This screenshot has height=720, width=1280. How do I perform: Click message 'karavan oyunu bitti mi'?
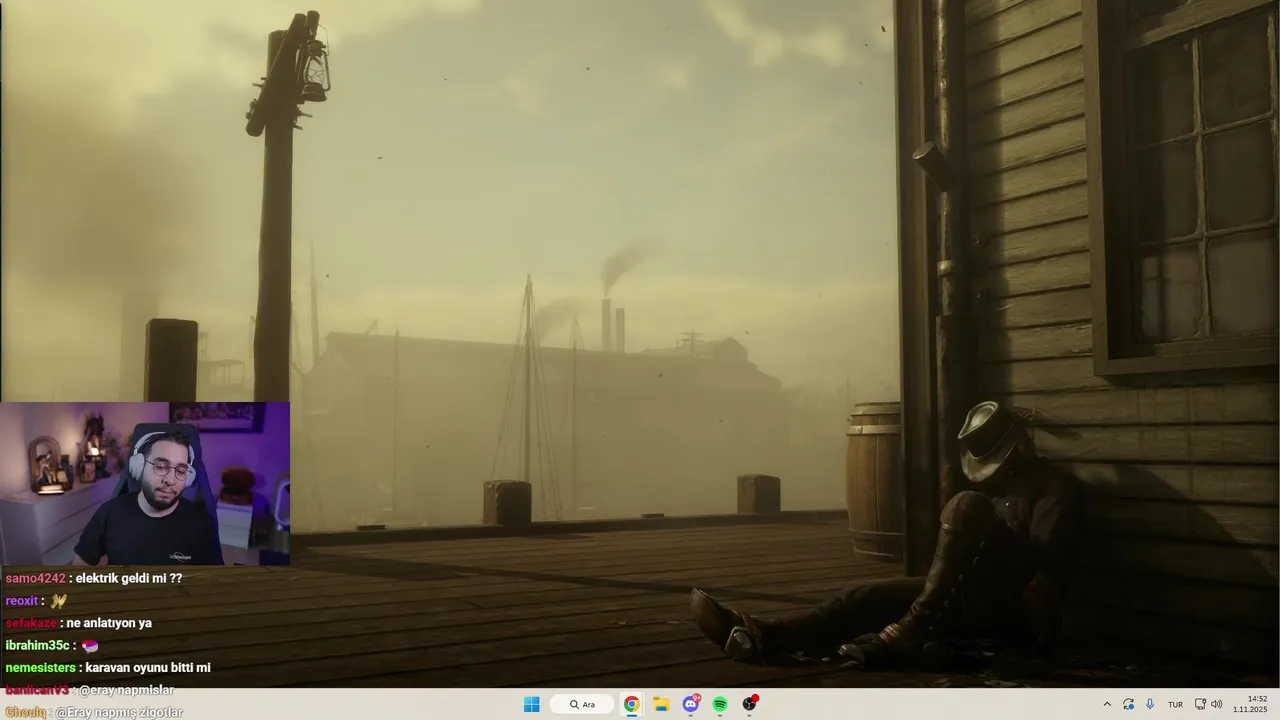(148, 668)
